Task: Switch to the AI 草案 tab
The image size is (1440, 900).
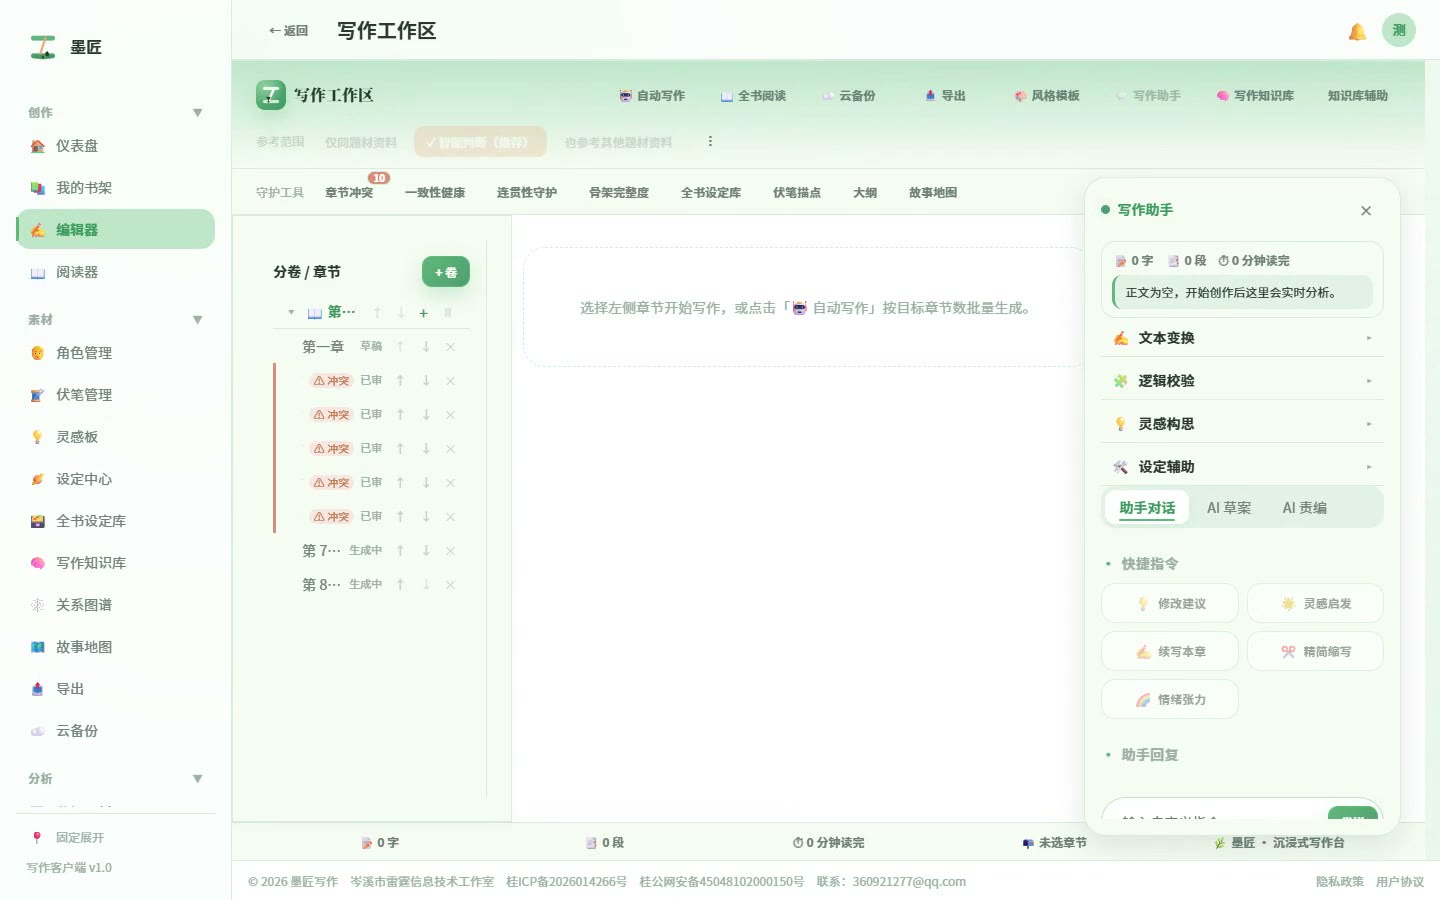Action: tap(1228, 508)
